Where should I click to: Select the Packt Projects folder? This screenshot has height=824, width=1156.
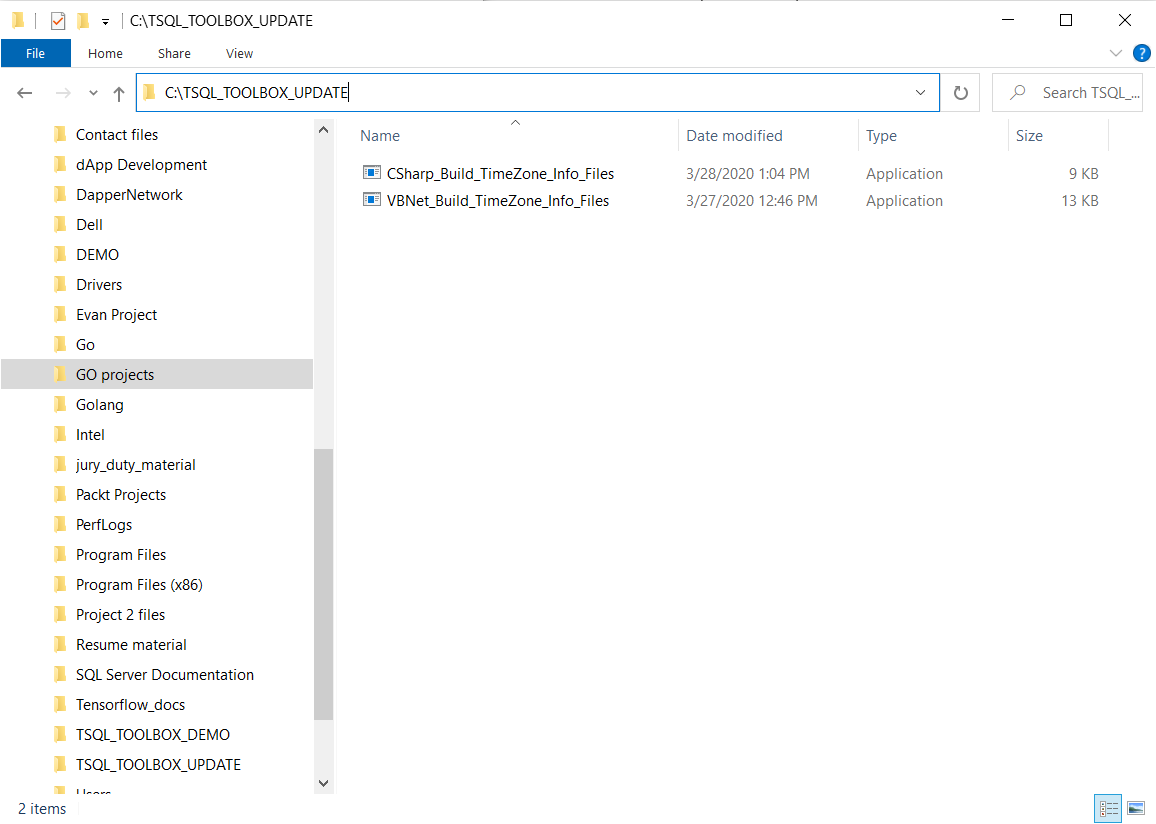[121, 495]
